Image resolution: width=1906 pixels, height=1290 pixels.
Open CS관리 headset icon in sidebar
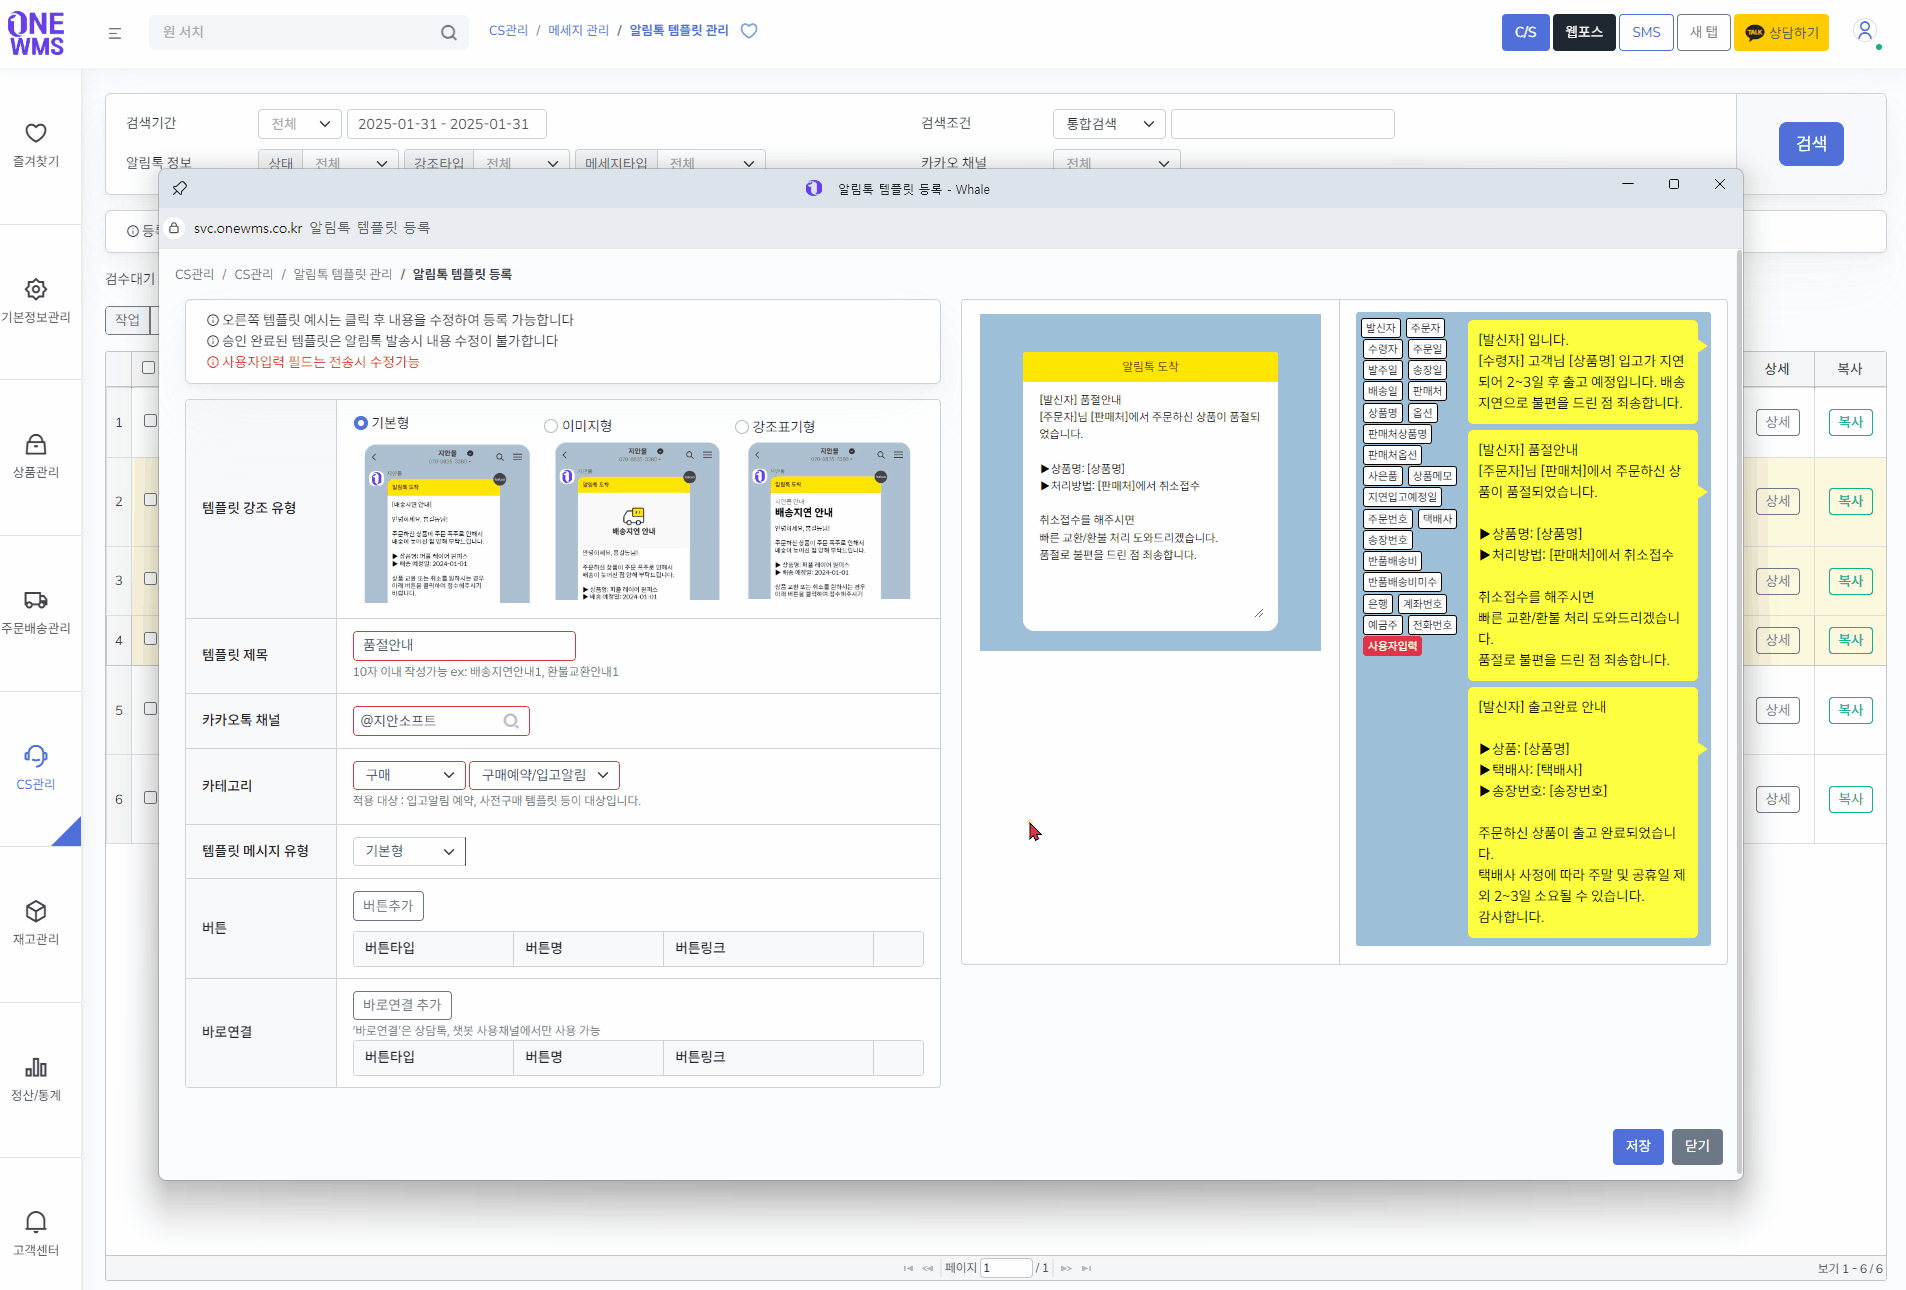coord(36,756)
